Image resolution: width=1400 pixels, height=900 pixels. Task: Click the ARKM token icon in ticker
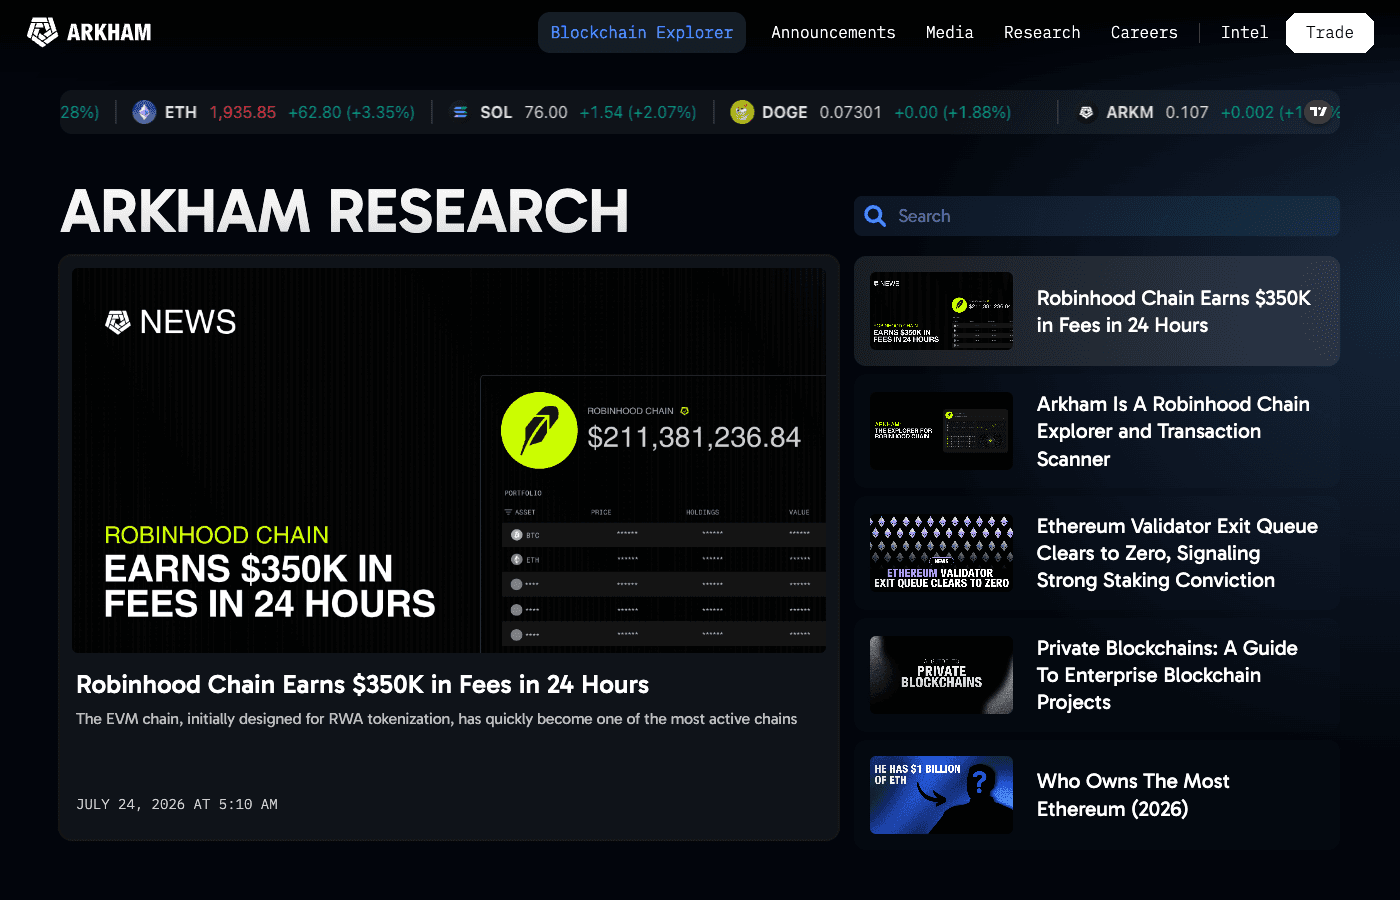tap(1086, 112)
